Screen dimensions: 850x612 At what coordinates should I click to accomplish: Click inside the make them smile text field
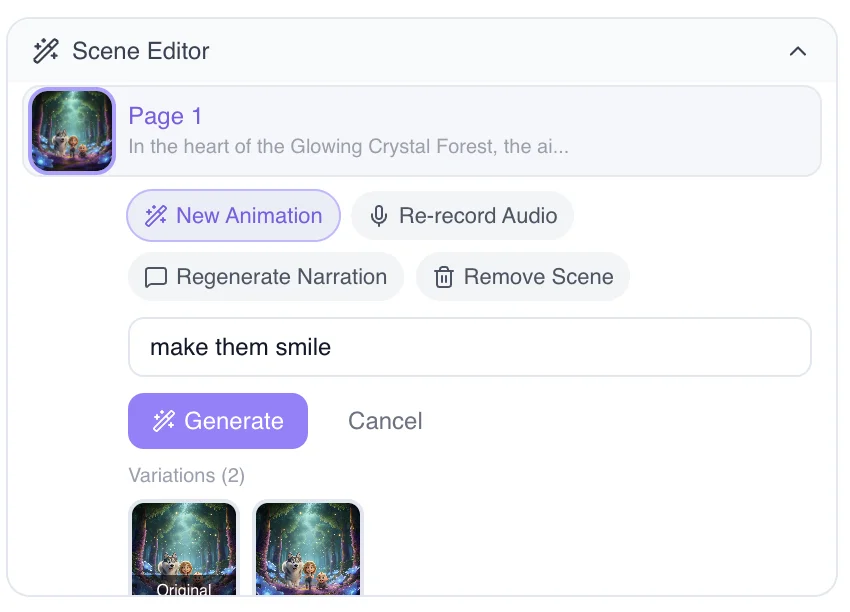pos(470,346)
